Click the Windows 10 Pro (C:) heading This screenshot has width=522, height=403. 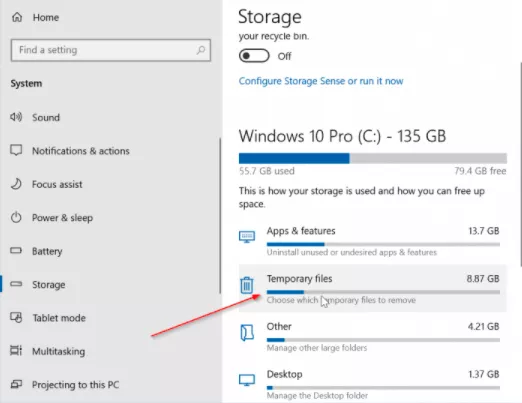[342, 136]
